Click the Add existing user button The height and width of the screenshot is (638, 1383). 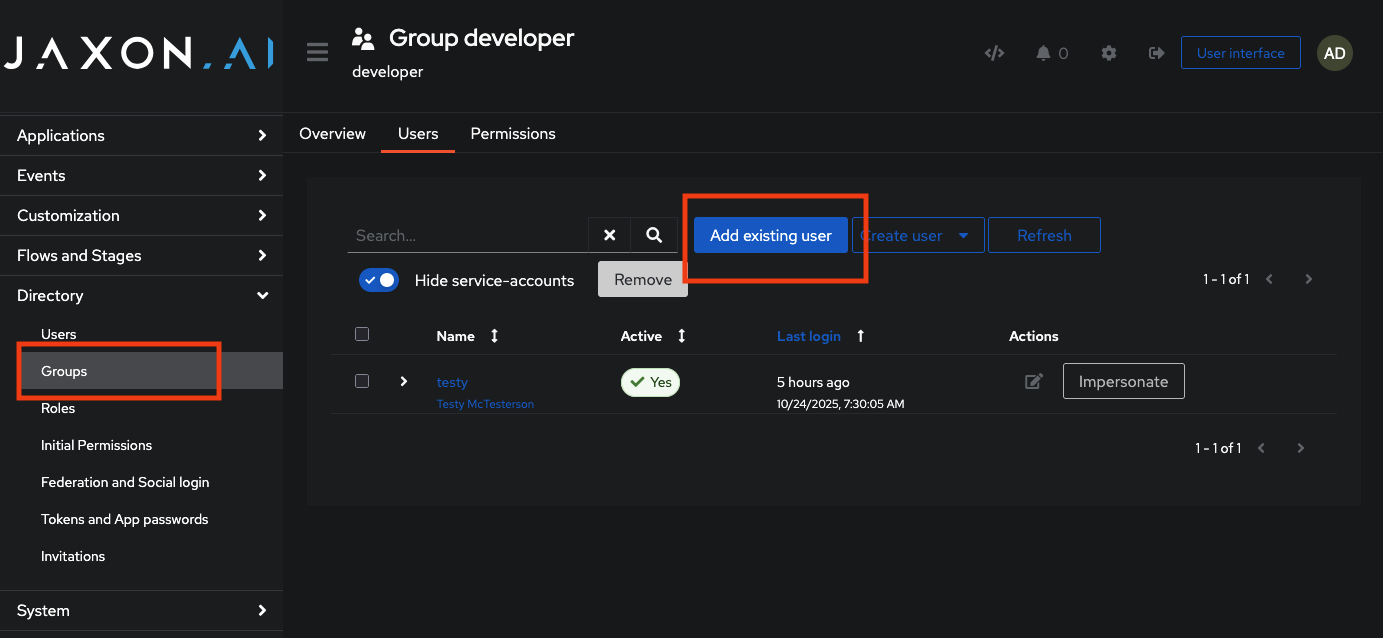pyautogui.click(x=770, y=235)
